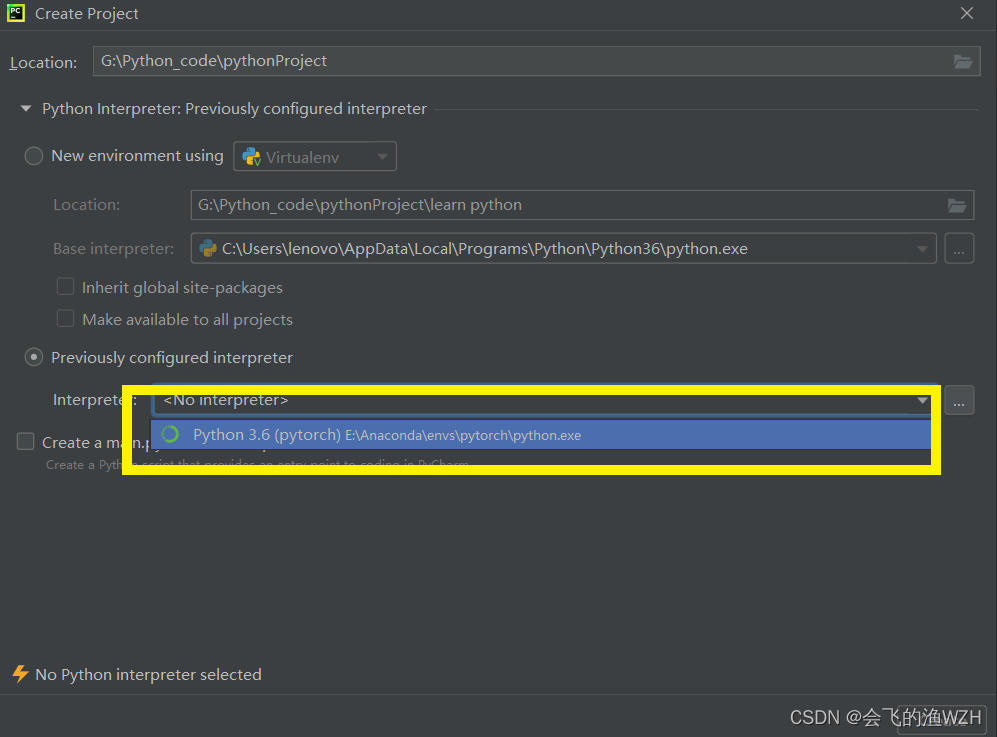The width and height of the screenshot is (997, 737).
Task: Click the 'Python Interpreter: Previously configured interpreter' heading
Action: pyautogui.click(x=234, y=109)
